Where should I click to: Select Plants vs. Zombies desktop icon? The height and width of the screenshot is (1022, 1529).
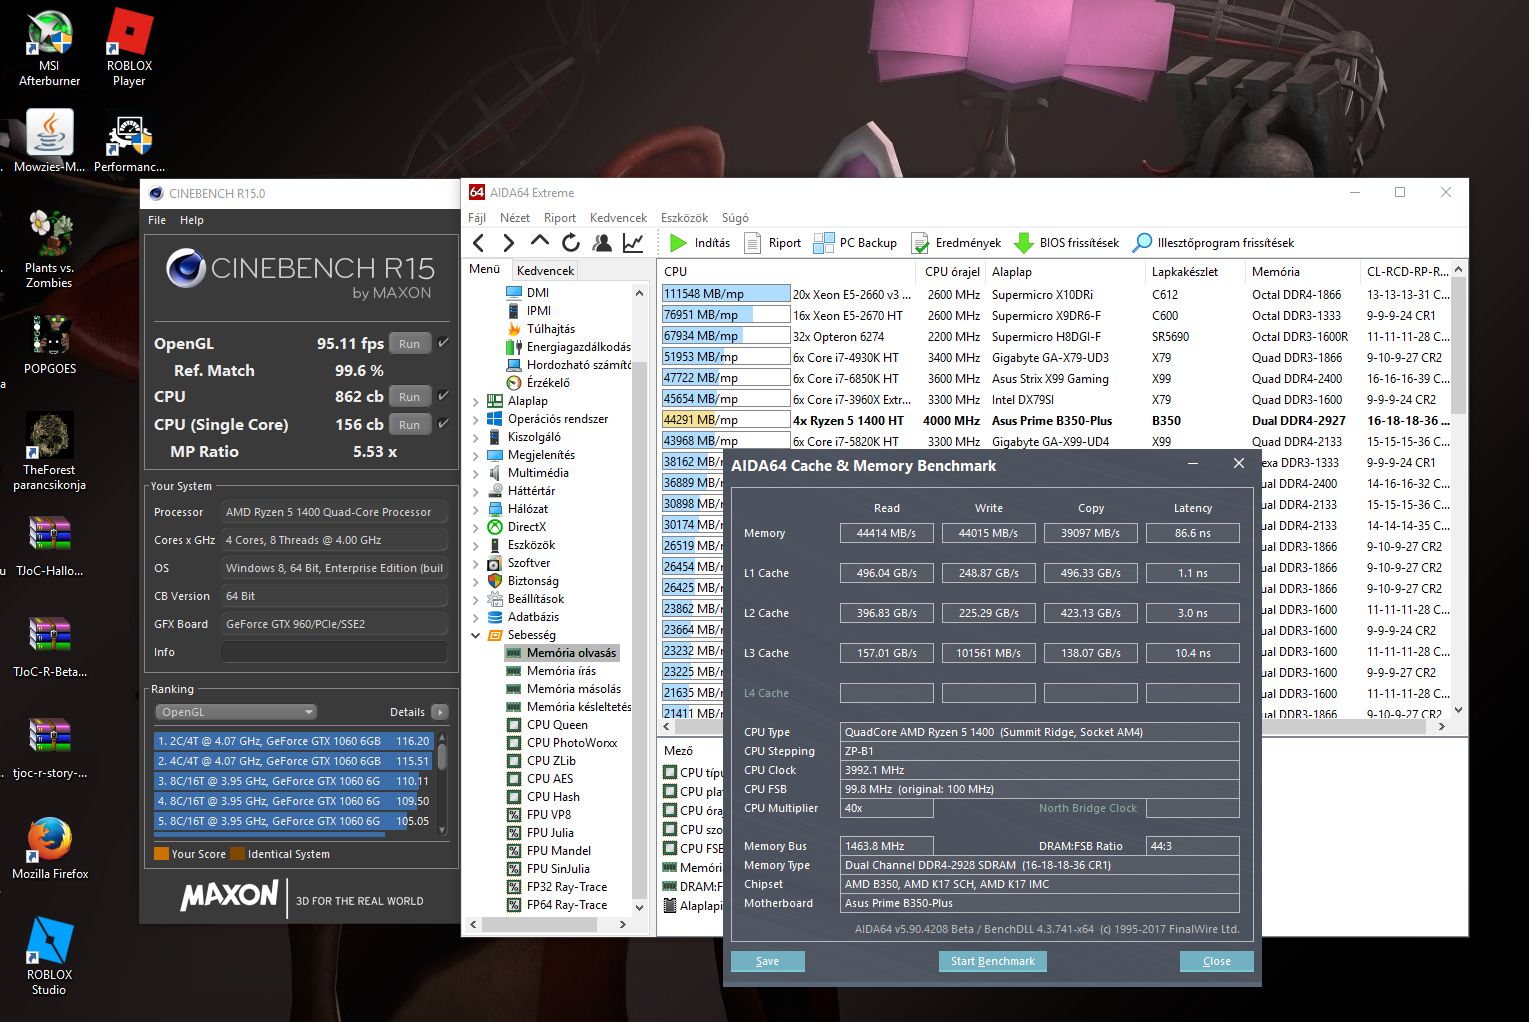pyautogui.click(x=49, y=250)
